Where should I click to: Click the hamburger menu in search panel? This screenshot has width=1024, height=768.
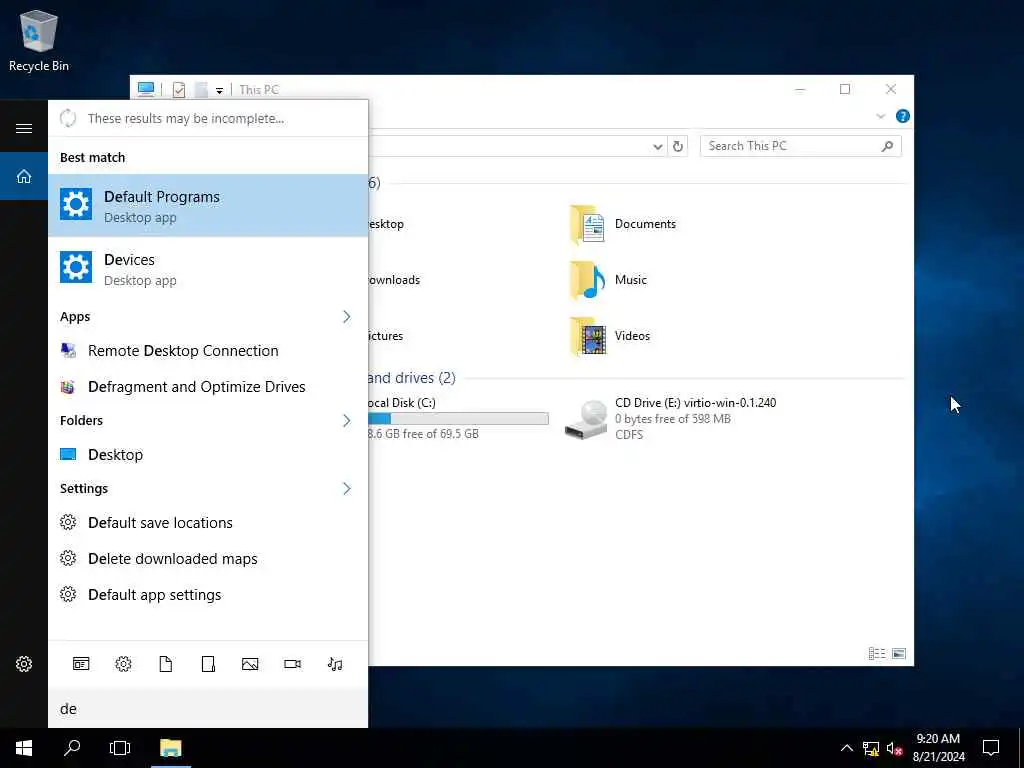coord(24,128)
